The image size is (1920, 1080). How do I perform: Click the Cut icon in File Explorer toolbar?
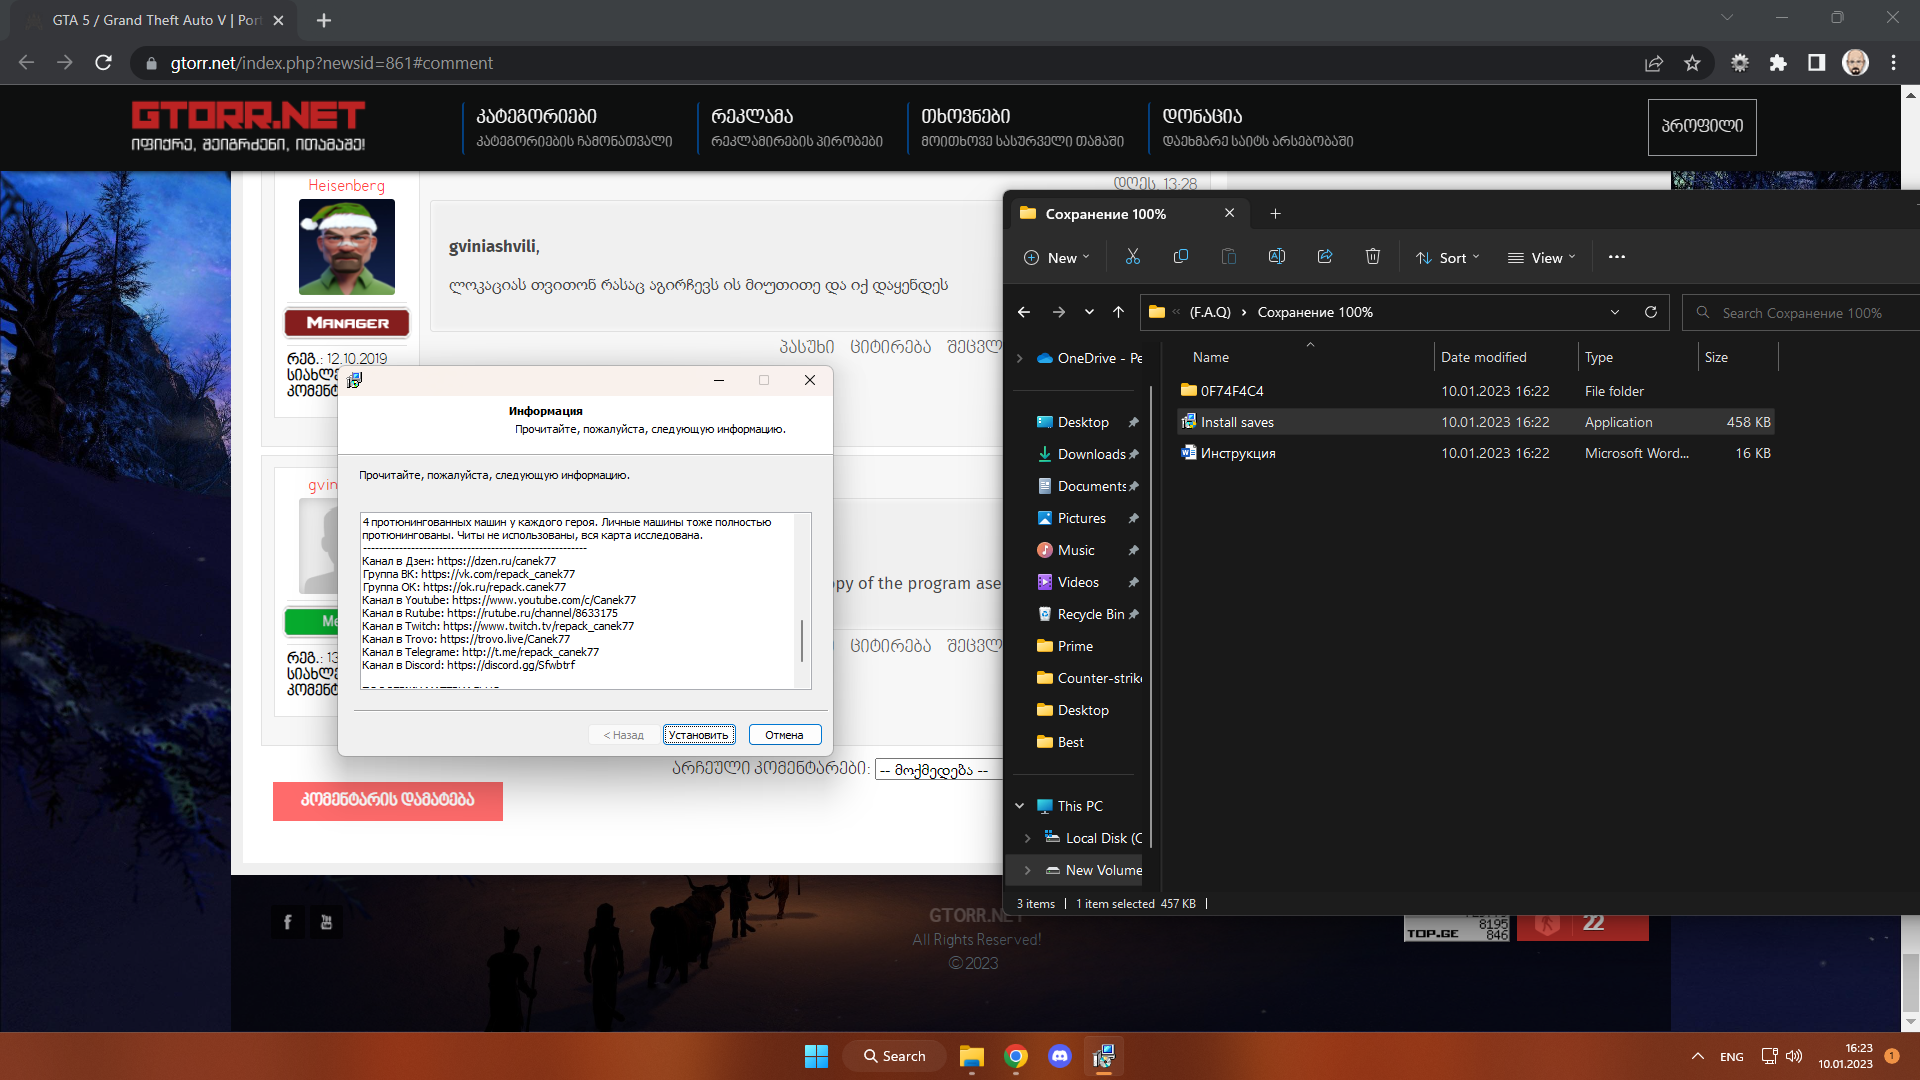point(1133,257)
